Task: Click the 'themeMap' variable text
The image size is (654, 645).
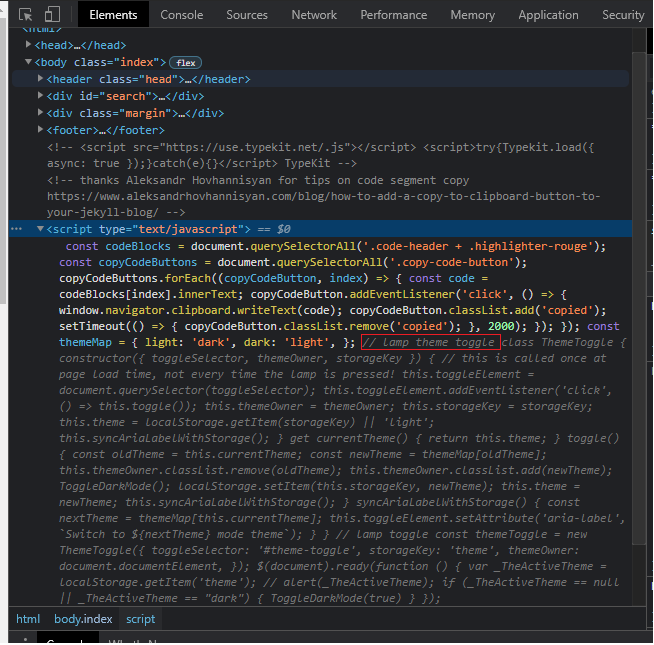Action: (x=85, y=343)
